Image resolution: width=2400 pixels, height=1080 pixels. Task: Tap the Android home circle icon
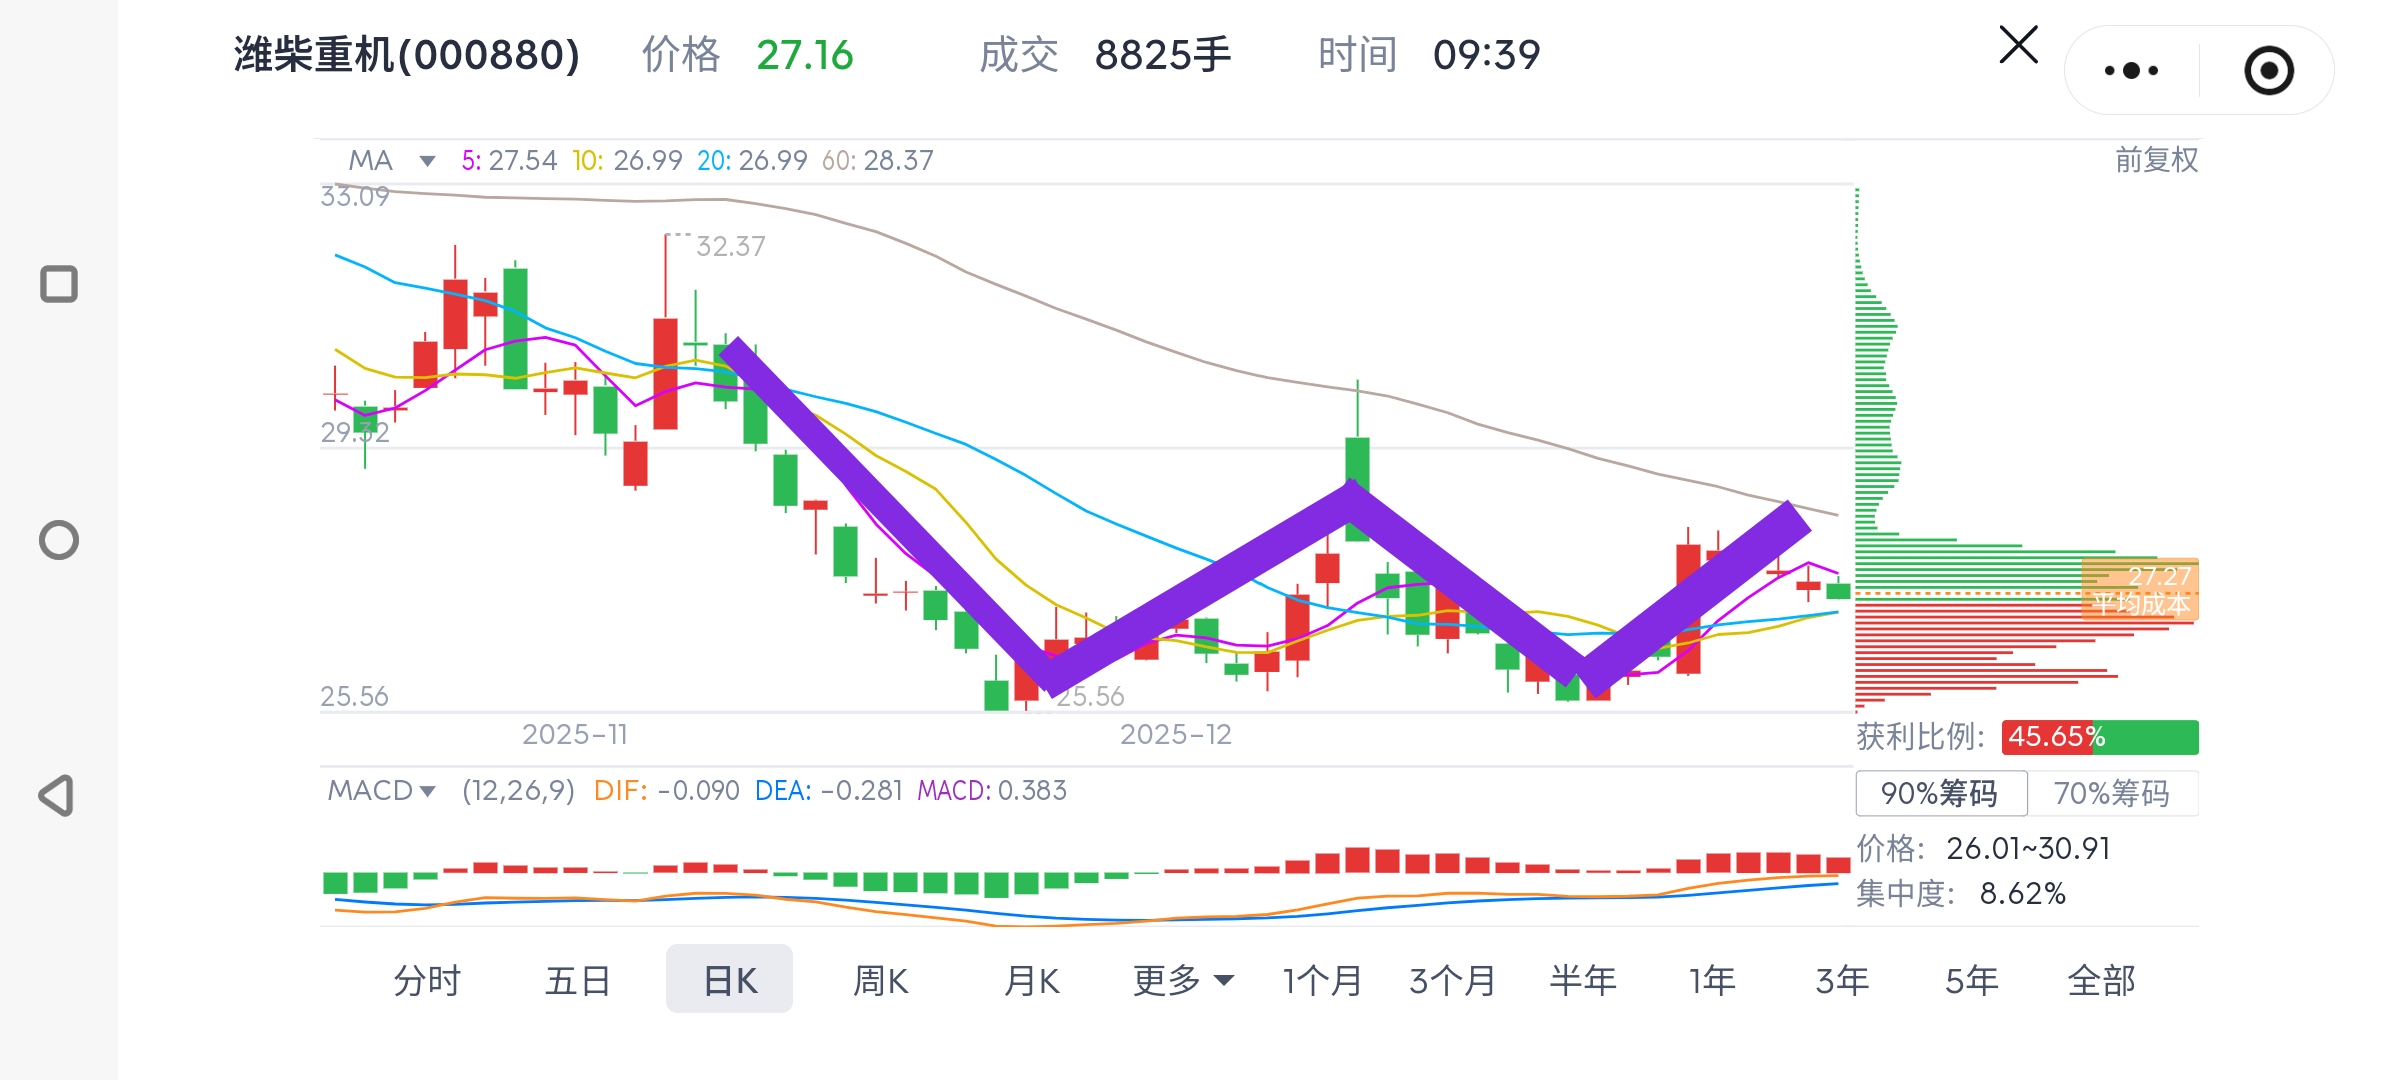click(59, 540)
